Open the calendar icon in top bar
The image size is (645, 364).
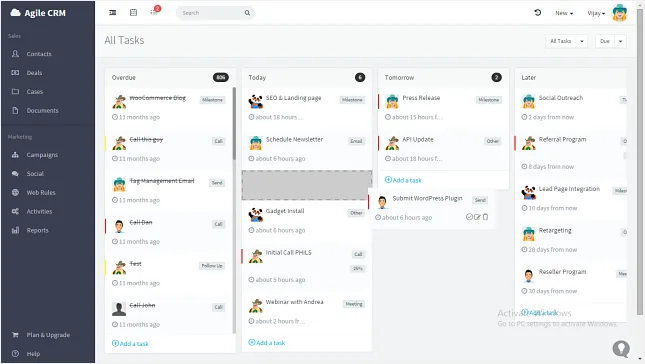tap(133, 13)
